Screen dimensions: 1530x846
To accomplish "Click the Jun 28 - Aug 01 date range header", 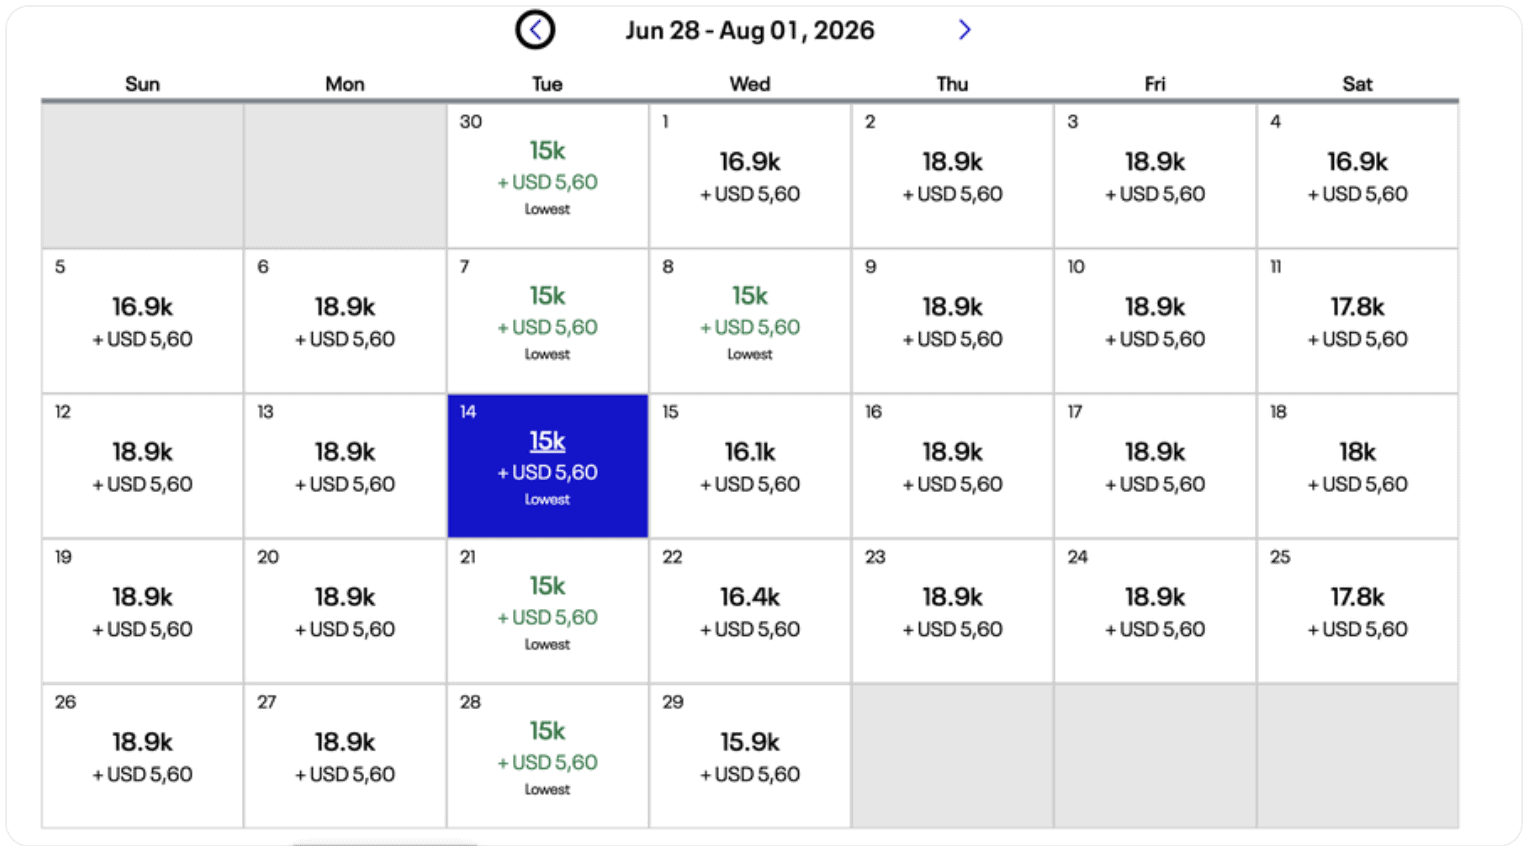I will [x=750, y=30].
